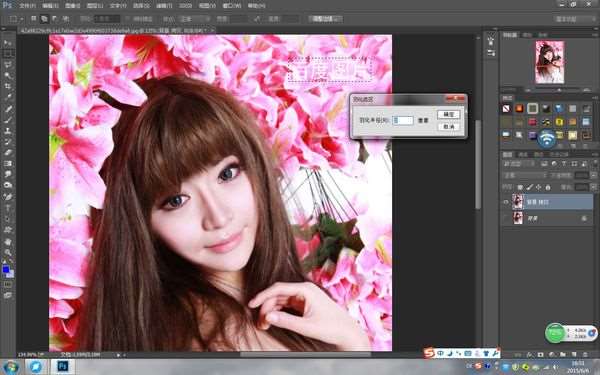Viewport: 600px width, 375px height.
Task: Open the File menu in menu bar
Action: pos(28,6)
